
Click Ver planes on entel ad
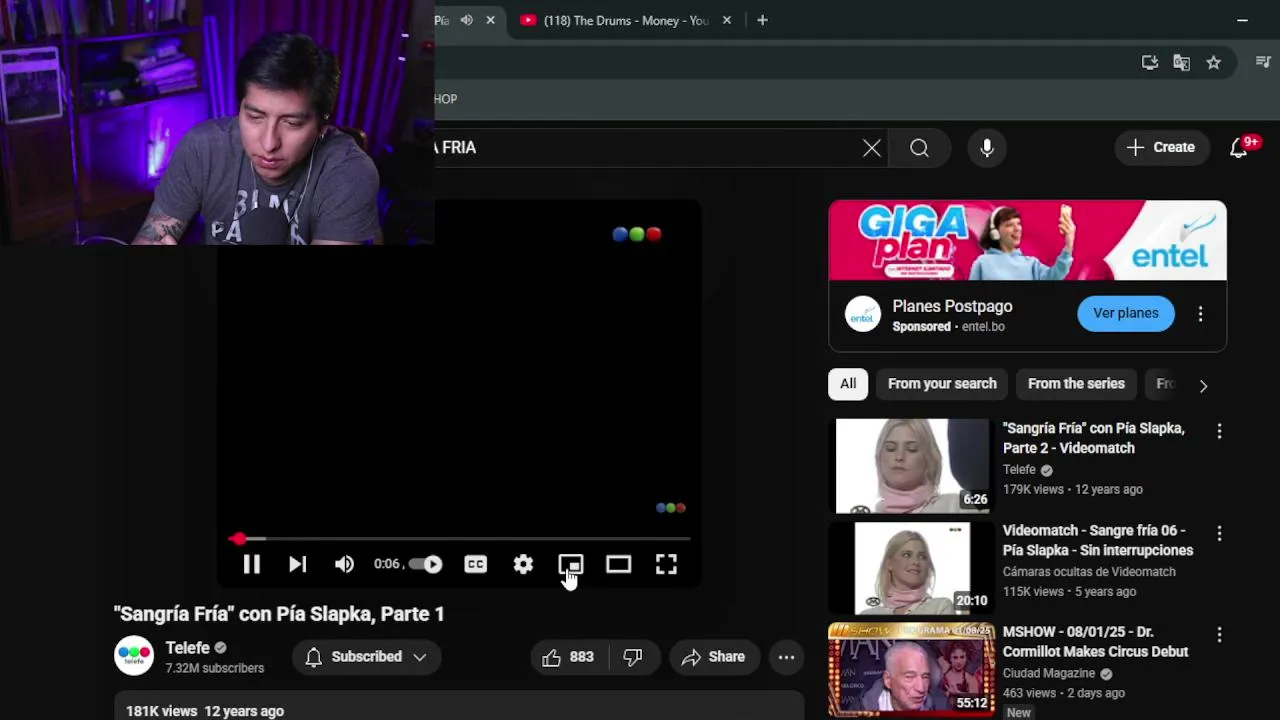[x=1126, y=313]
